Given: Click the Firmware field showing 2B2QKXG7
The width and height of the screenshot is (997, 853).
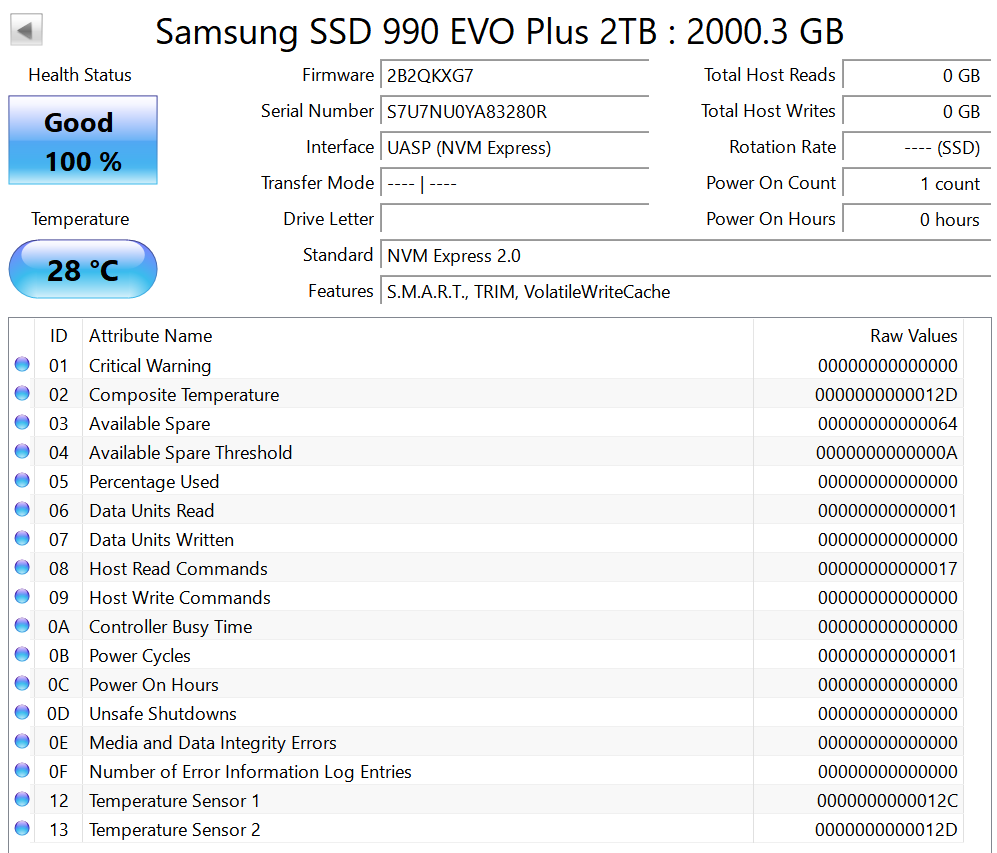Looking at the screenshot, I should (514, 75).
